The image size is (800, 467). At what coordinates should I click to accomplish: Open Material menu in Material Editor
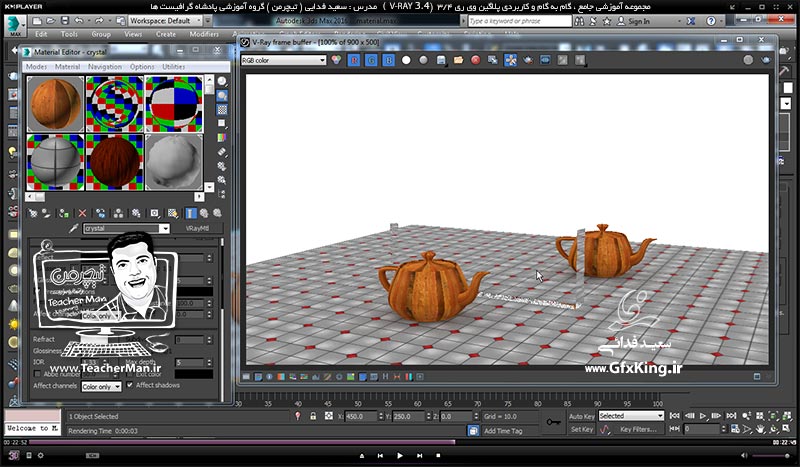pos(67,66)
